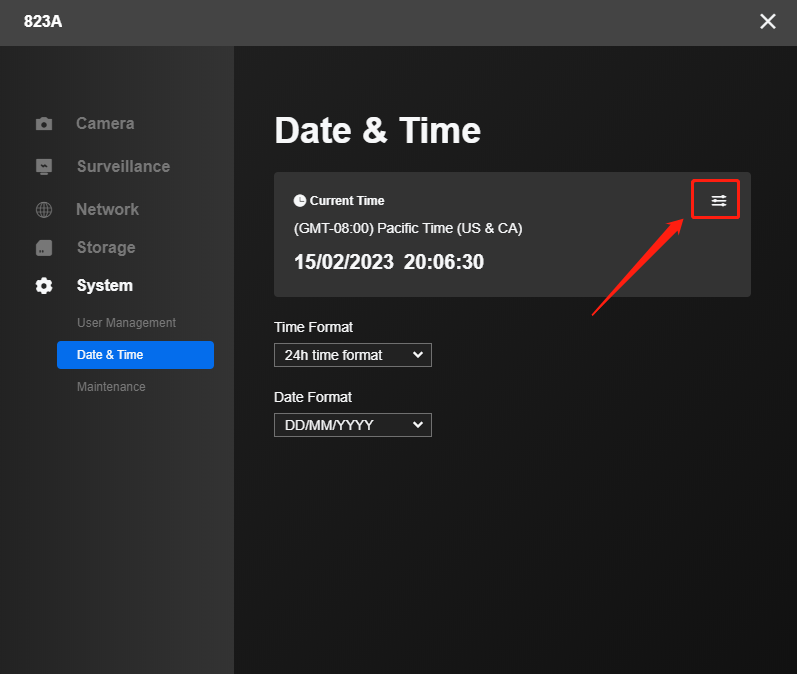
Task: Go to Storage settings
Action: (106, 248)
